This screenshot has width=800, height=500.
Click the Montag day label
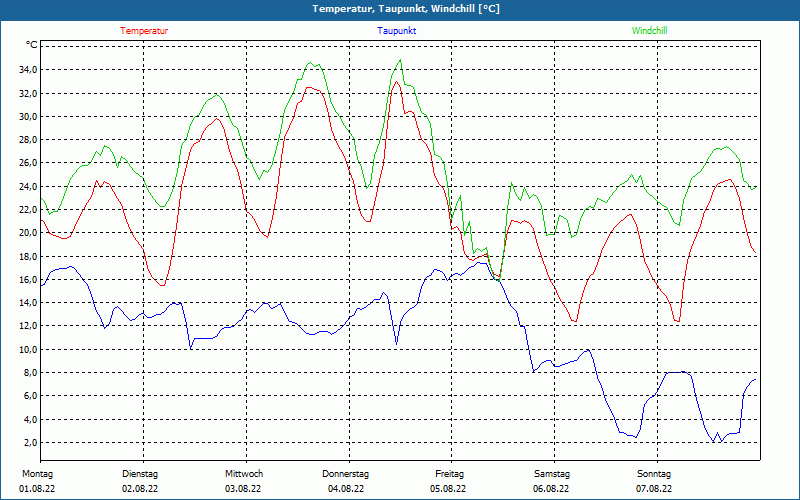(37, 474)
